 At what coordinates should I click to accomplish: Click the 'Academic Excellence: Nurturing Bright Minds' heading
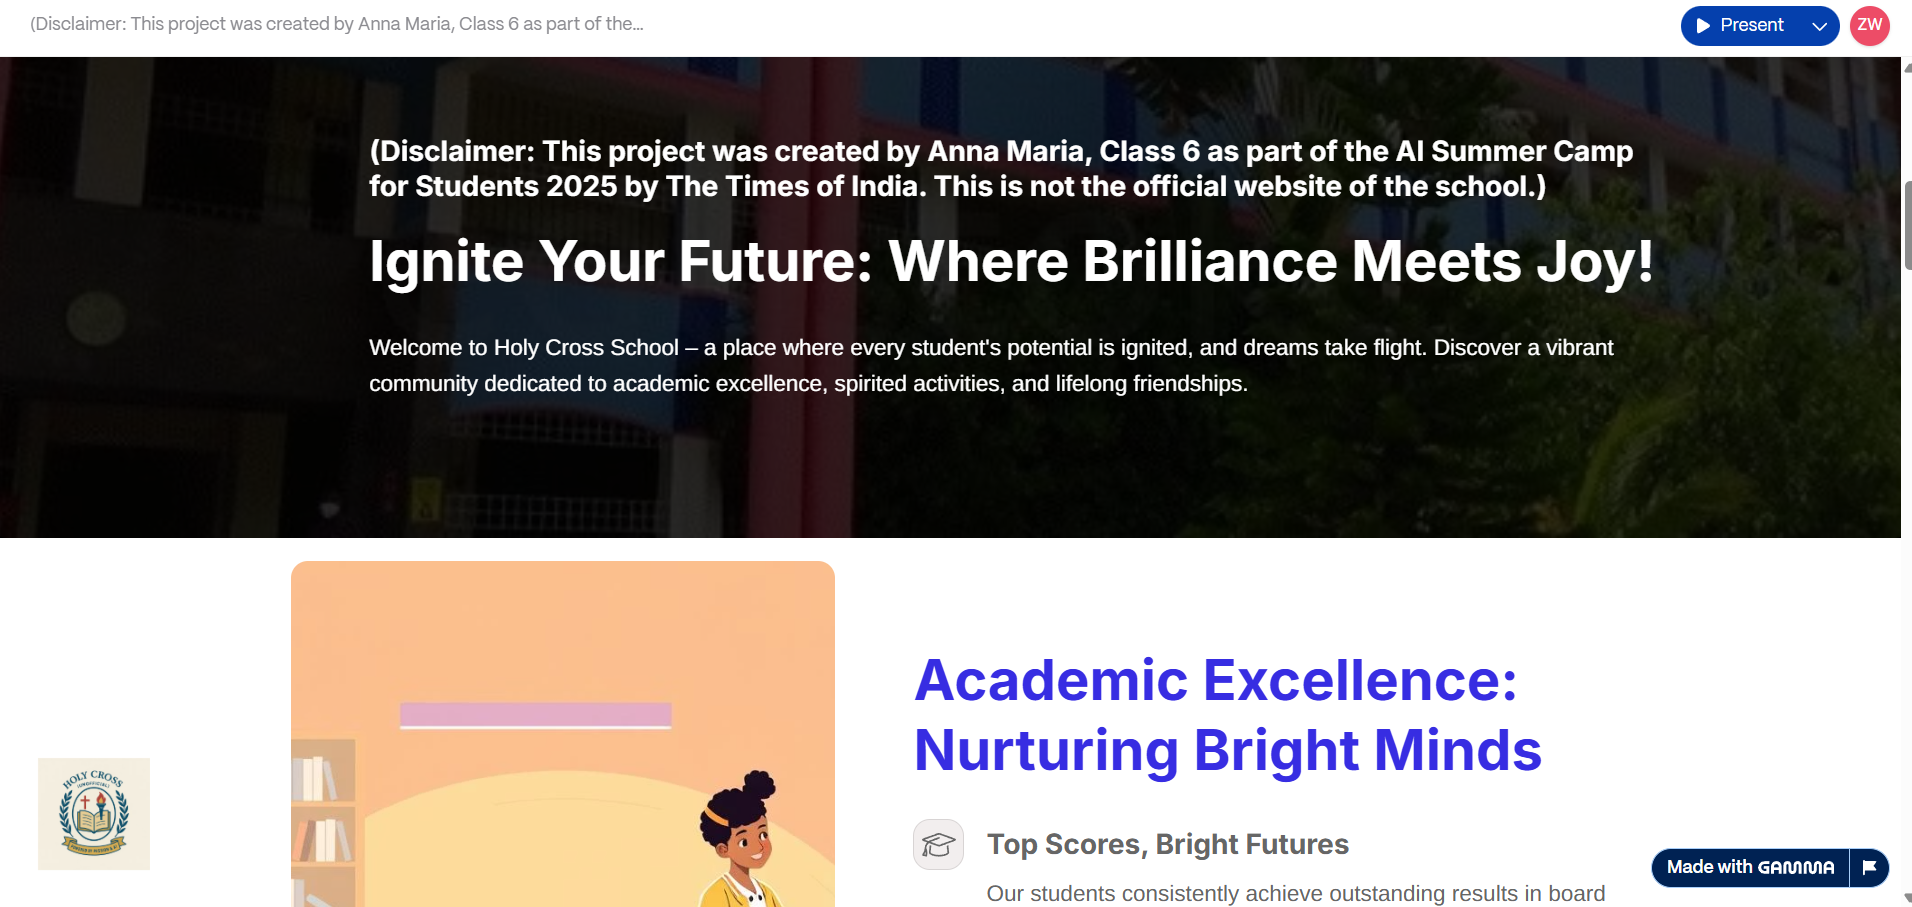point(1227,715)
